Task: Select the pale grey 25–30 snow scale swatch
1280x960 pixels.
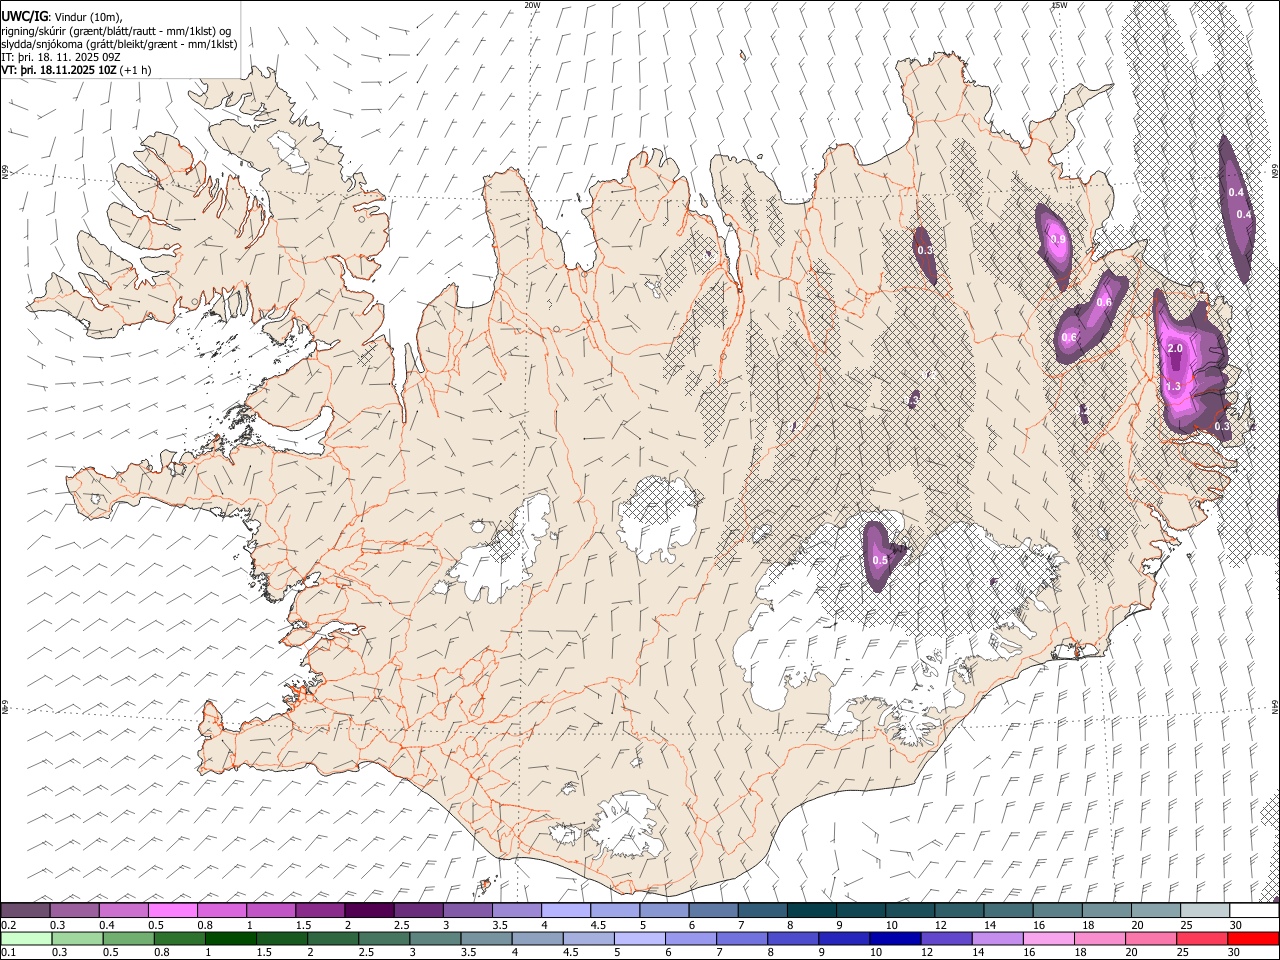Action: pyautogui.click(x=1205, y=910)
